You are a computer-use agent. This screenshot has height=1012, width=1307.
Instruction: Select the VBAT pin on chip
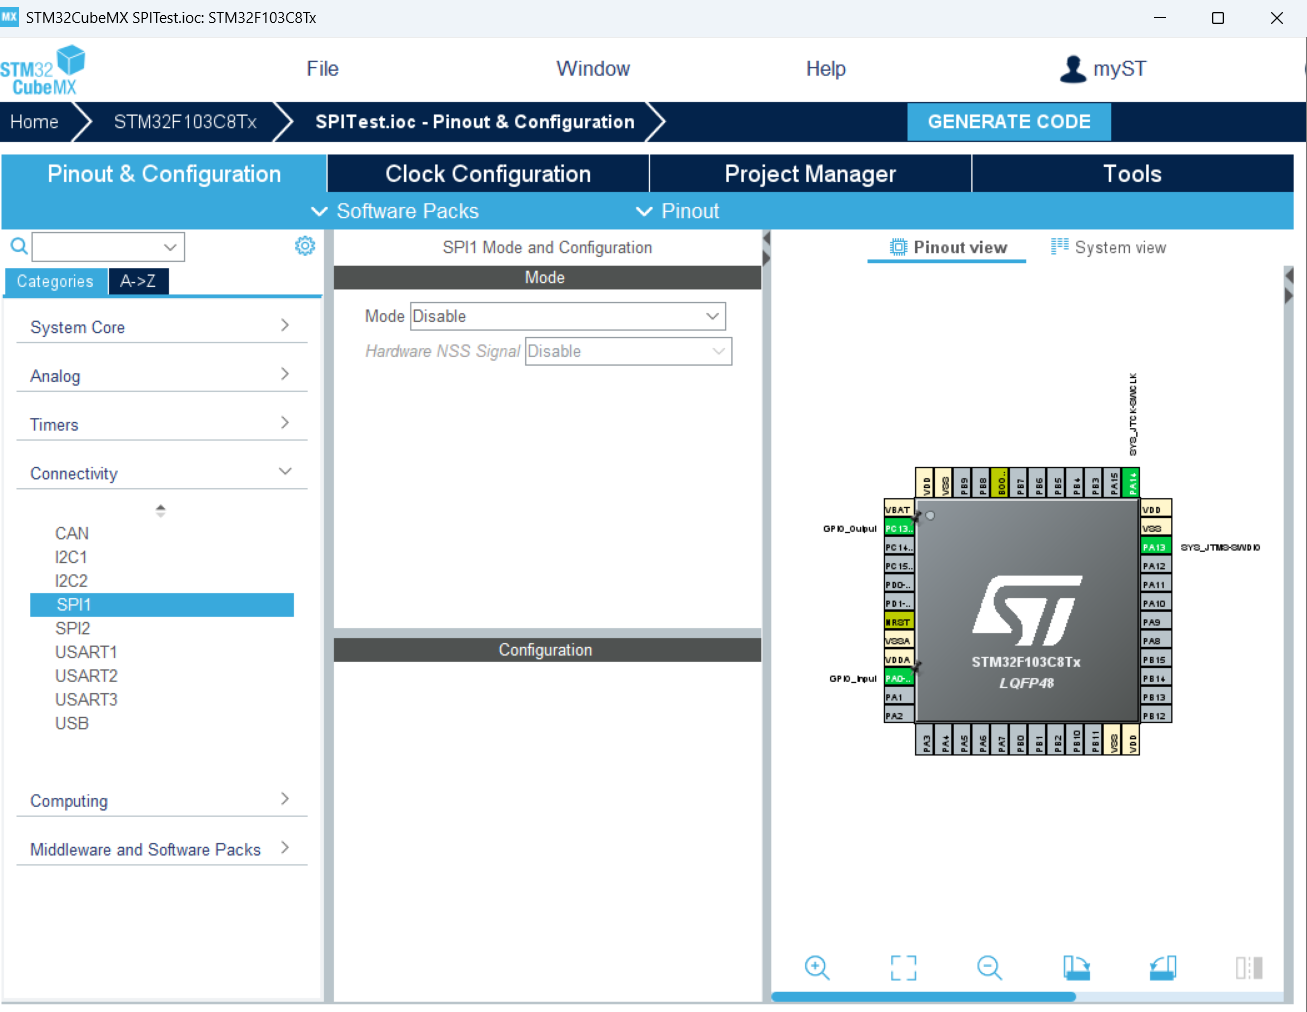point(899,509)
